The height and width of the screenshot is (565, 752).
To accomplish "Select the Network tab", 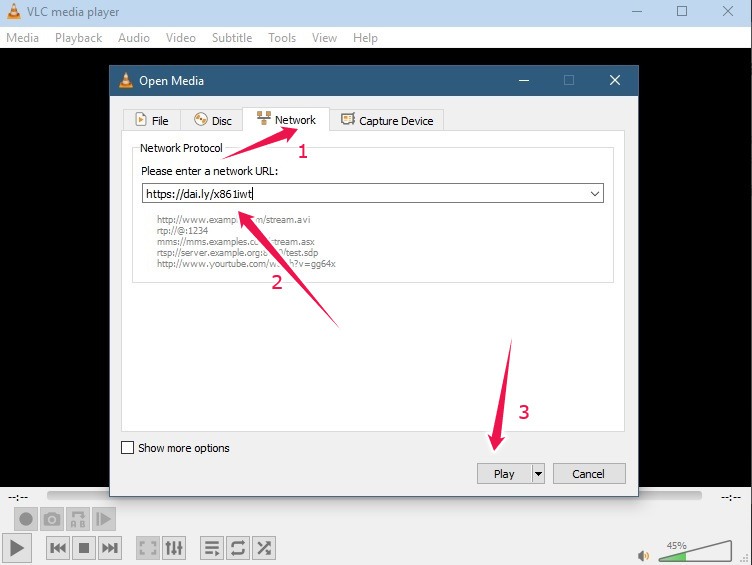I will pyautogui.click(x=286, y=119).
